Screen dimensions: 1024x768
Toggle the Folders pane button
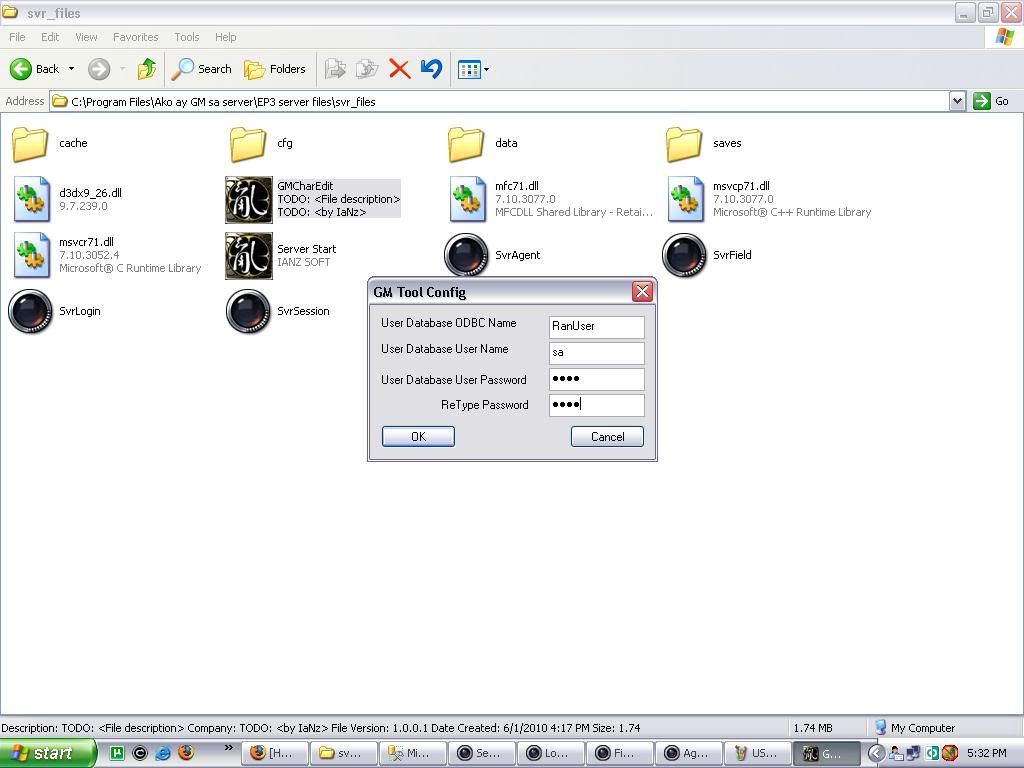click(275, 69)
